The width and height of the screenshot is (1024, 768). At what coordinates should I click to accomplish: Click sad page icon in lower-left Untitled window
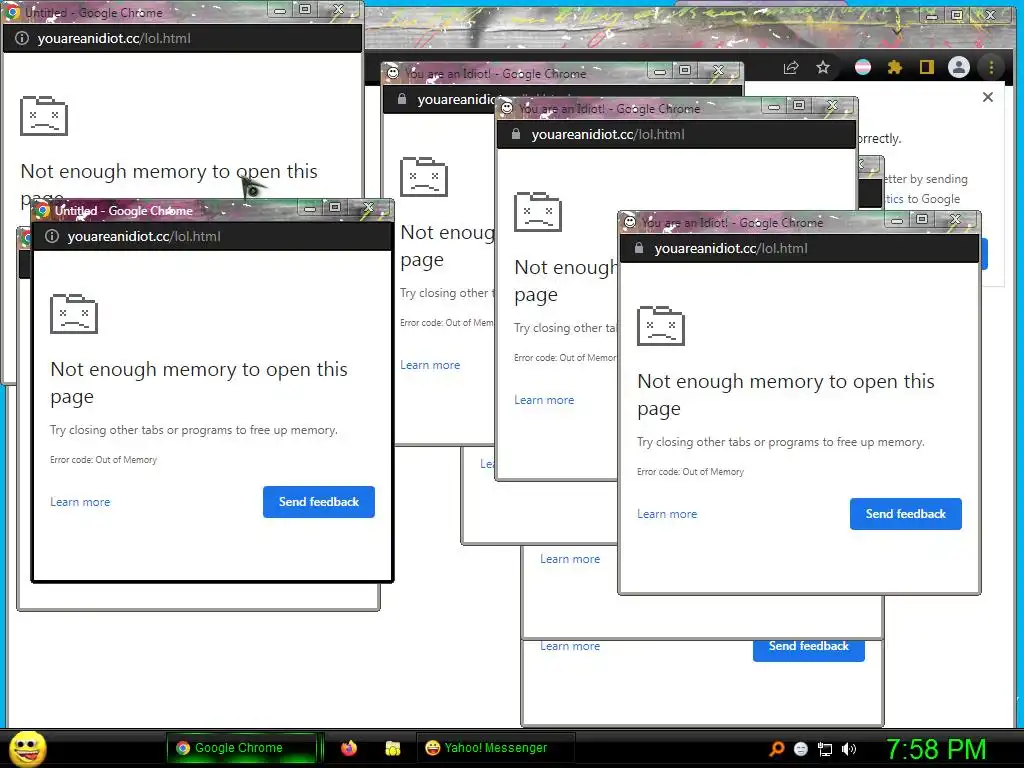(74, 313)
